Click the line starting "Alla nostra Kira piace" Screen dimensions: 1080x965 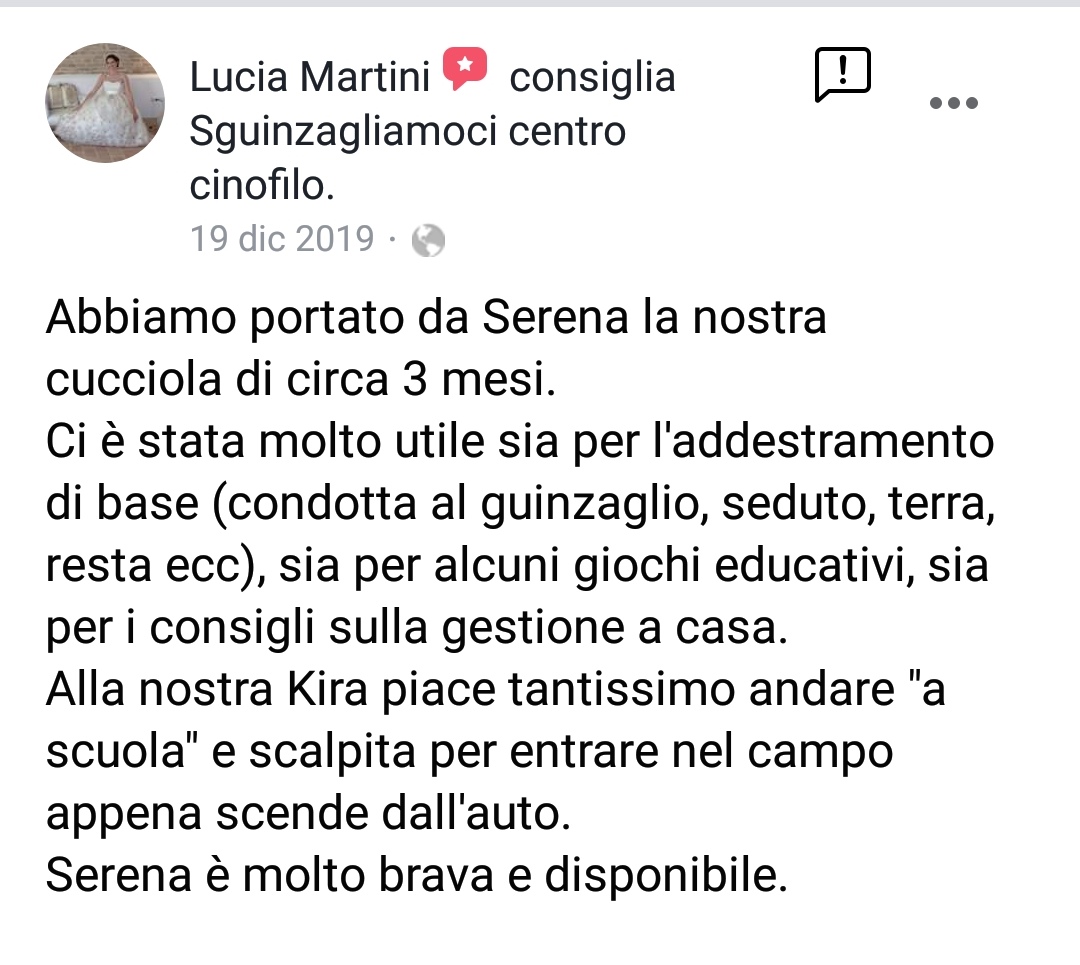[x=495, y=689]
